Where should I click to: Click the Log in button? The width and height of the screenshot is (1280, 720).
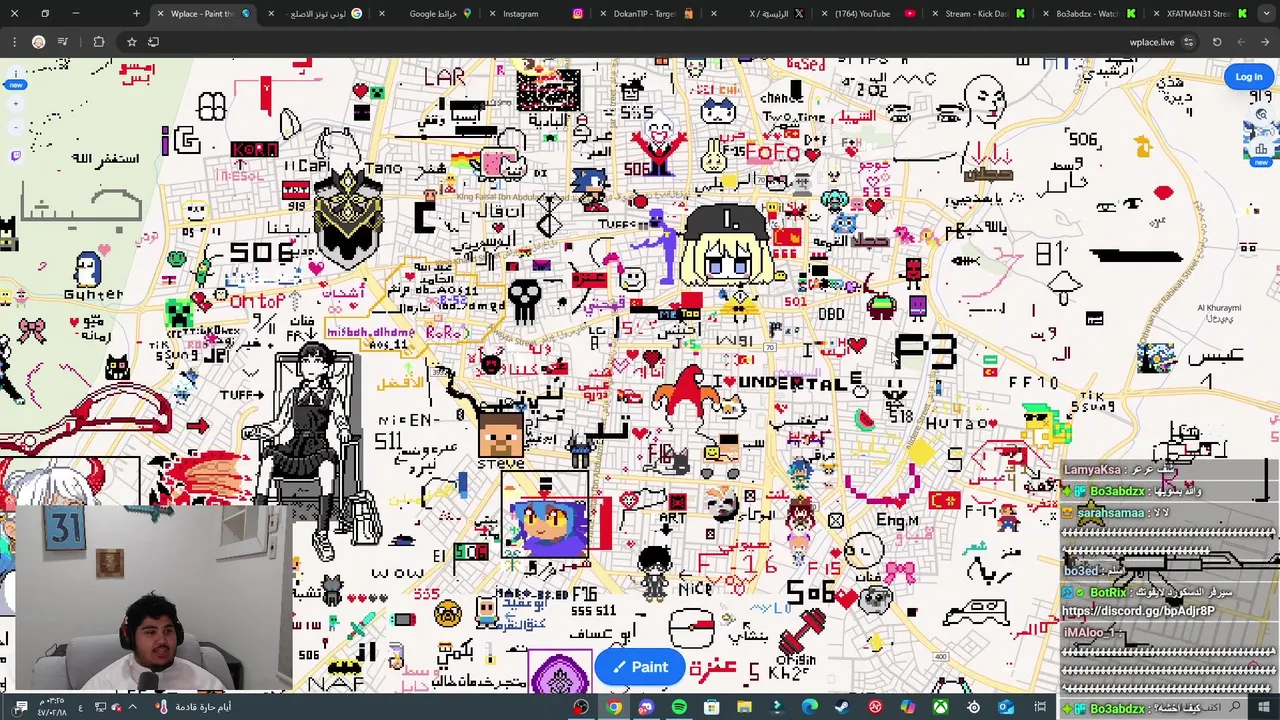coord(1248,77)
